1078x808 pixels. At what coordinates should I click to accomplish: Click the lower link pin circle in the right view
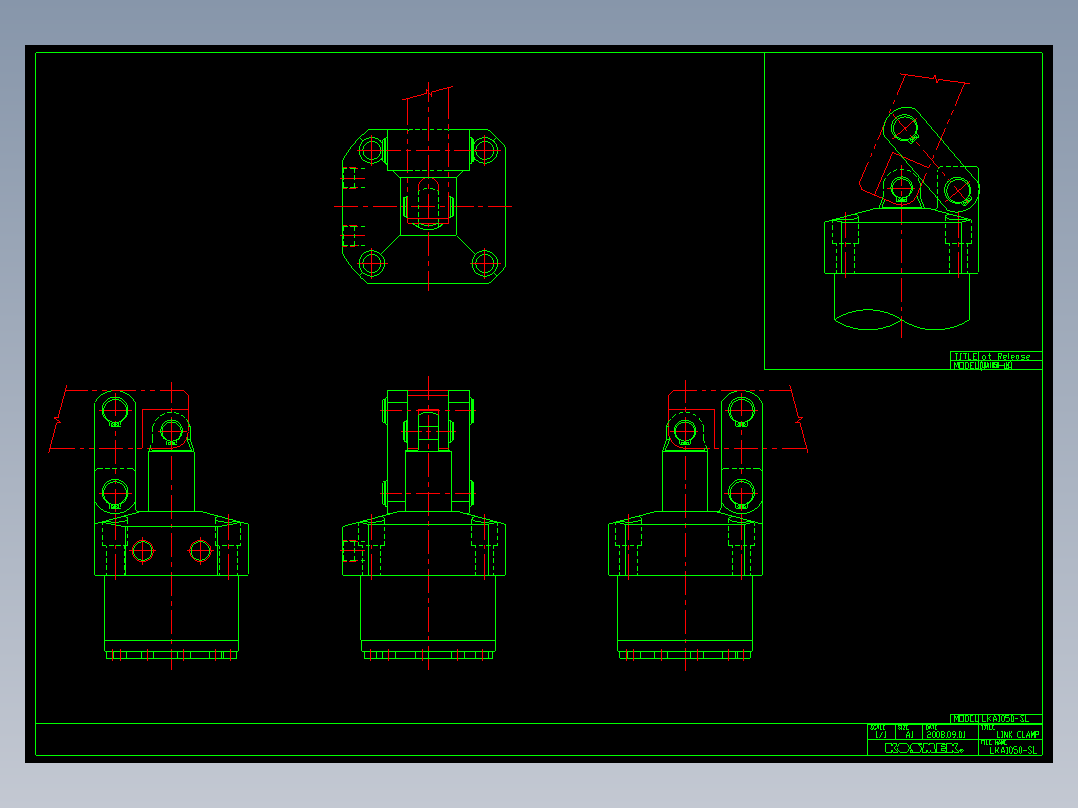741,493
